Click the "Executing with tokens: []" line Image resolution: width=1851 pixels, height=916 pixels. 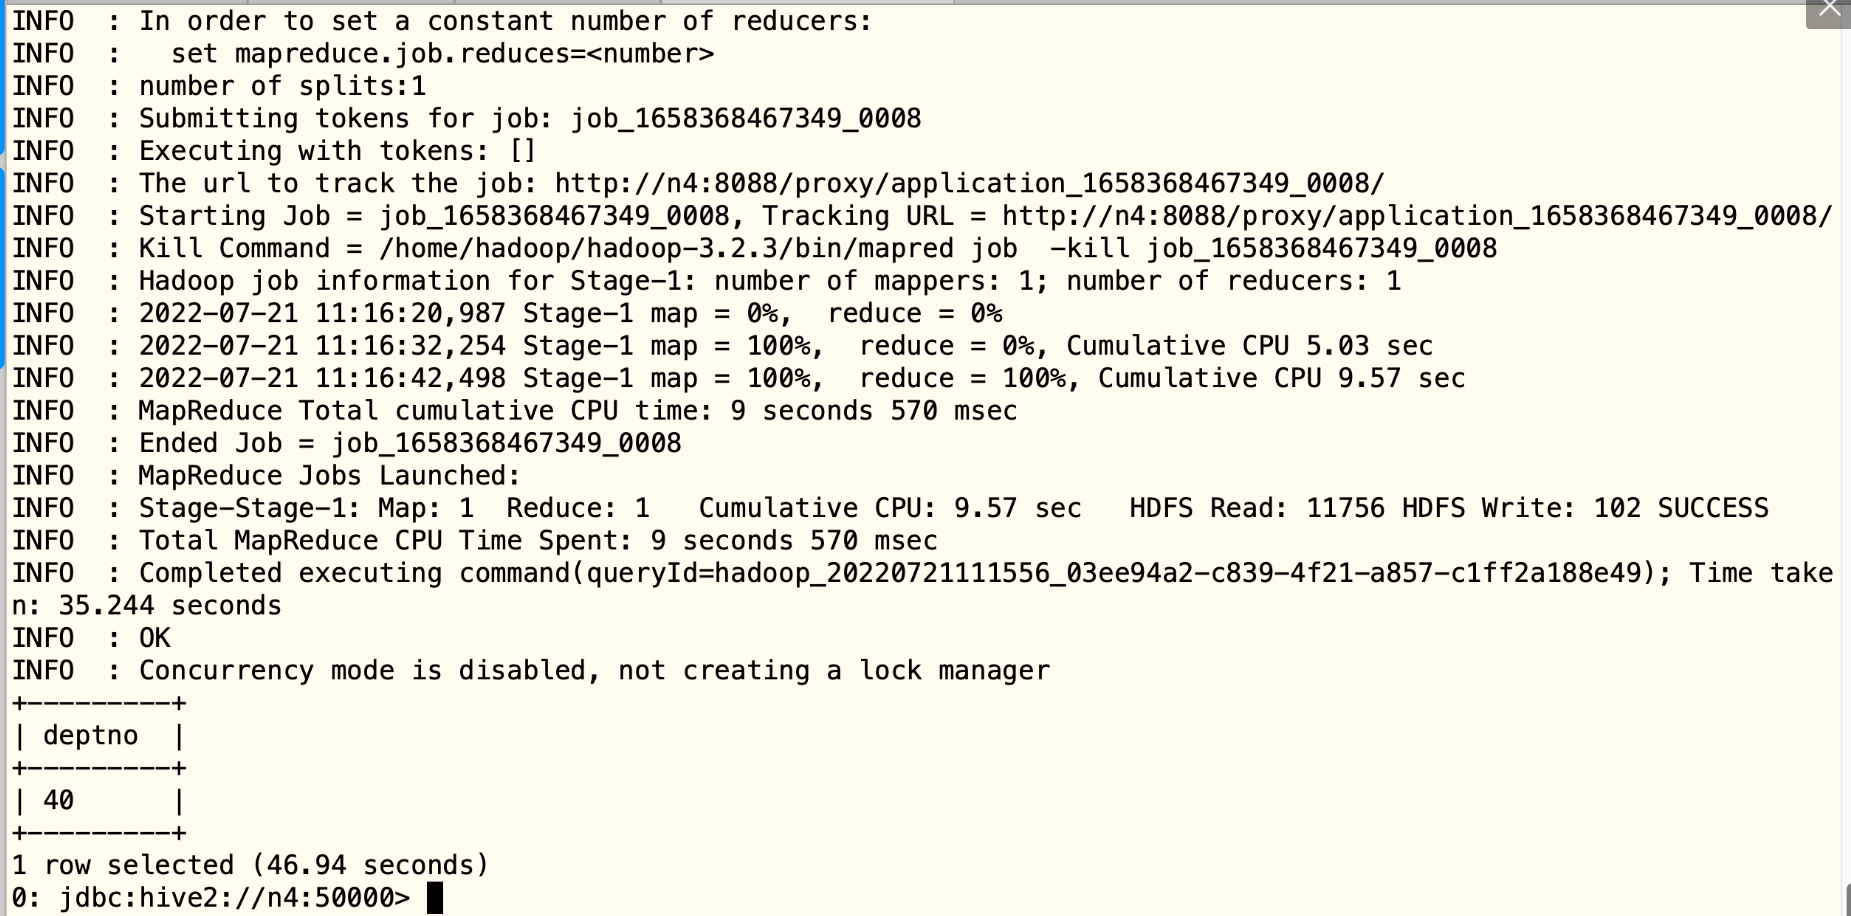337,151
